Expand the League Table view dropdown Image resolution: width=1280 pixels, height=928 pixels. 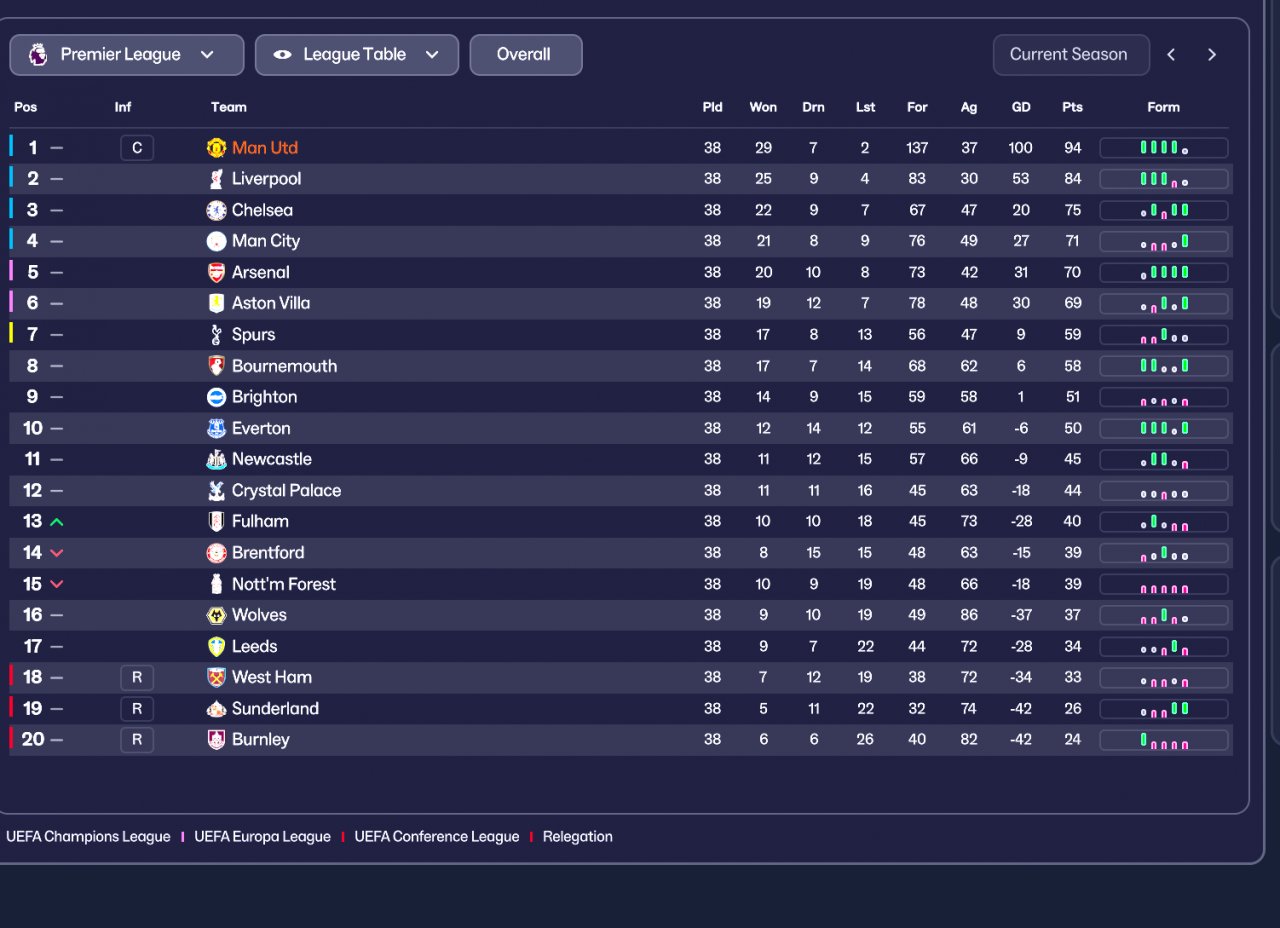(x=357, y=55)
